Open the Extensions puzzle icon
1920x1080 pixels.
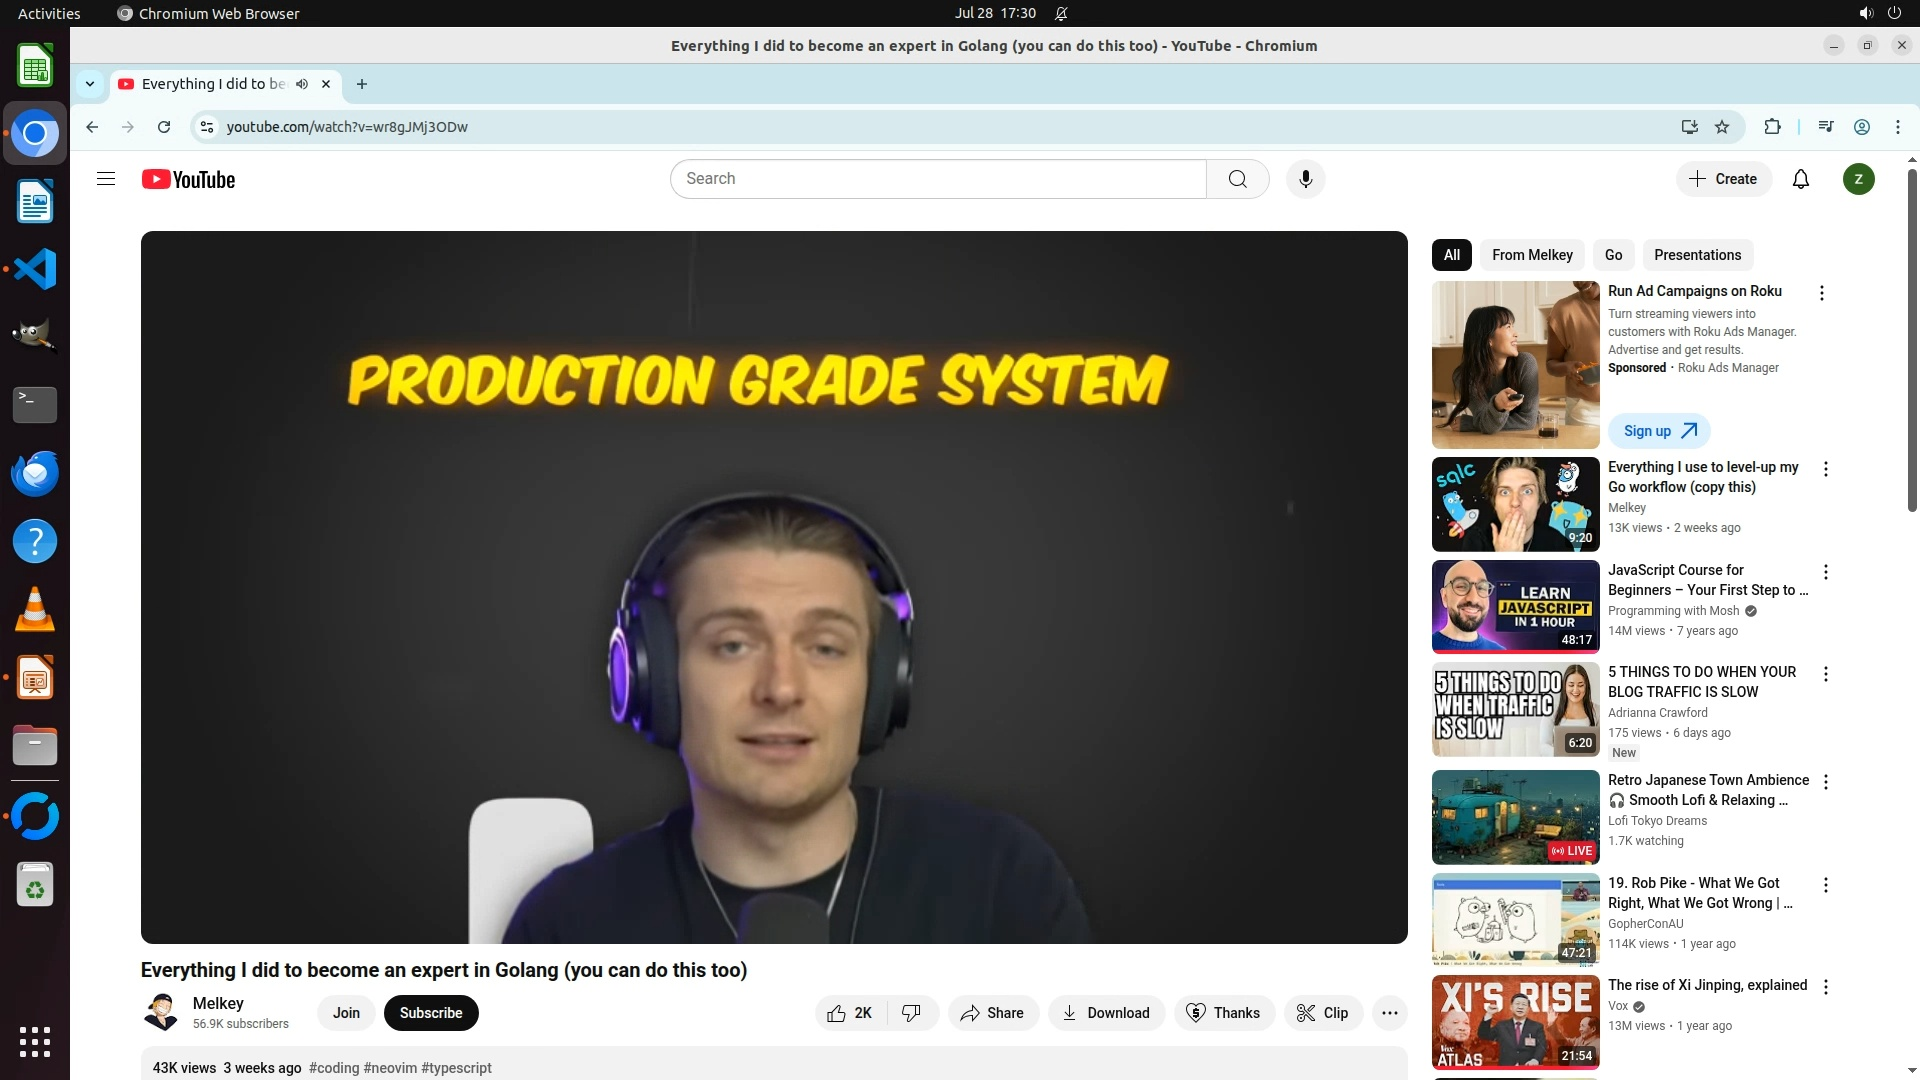[x=1772, y=127]
